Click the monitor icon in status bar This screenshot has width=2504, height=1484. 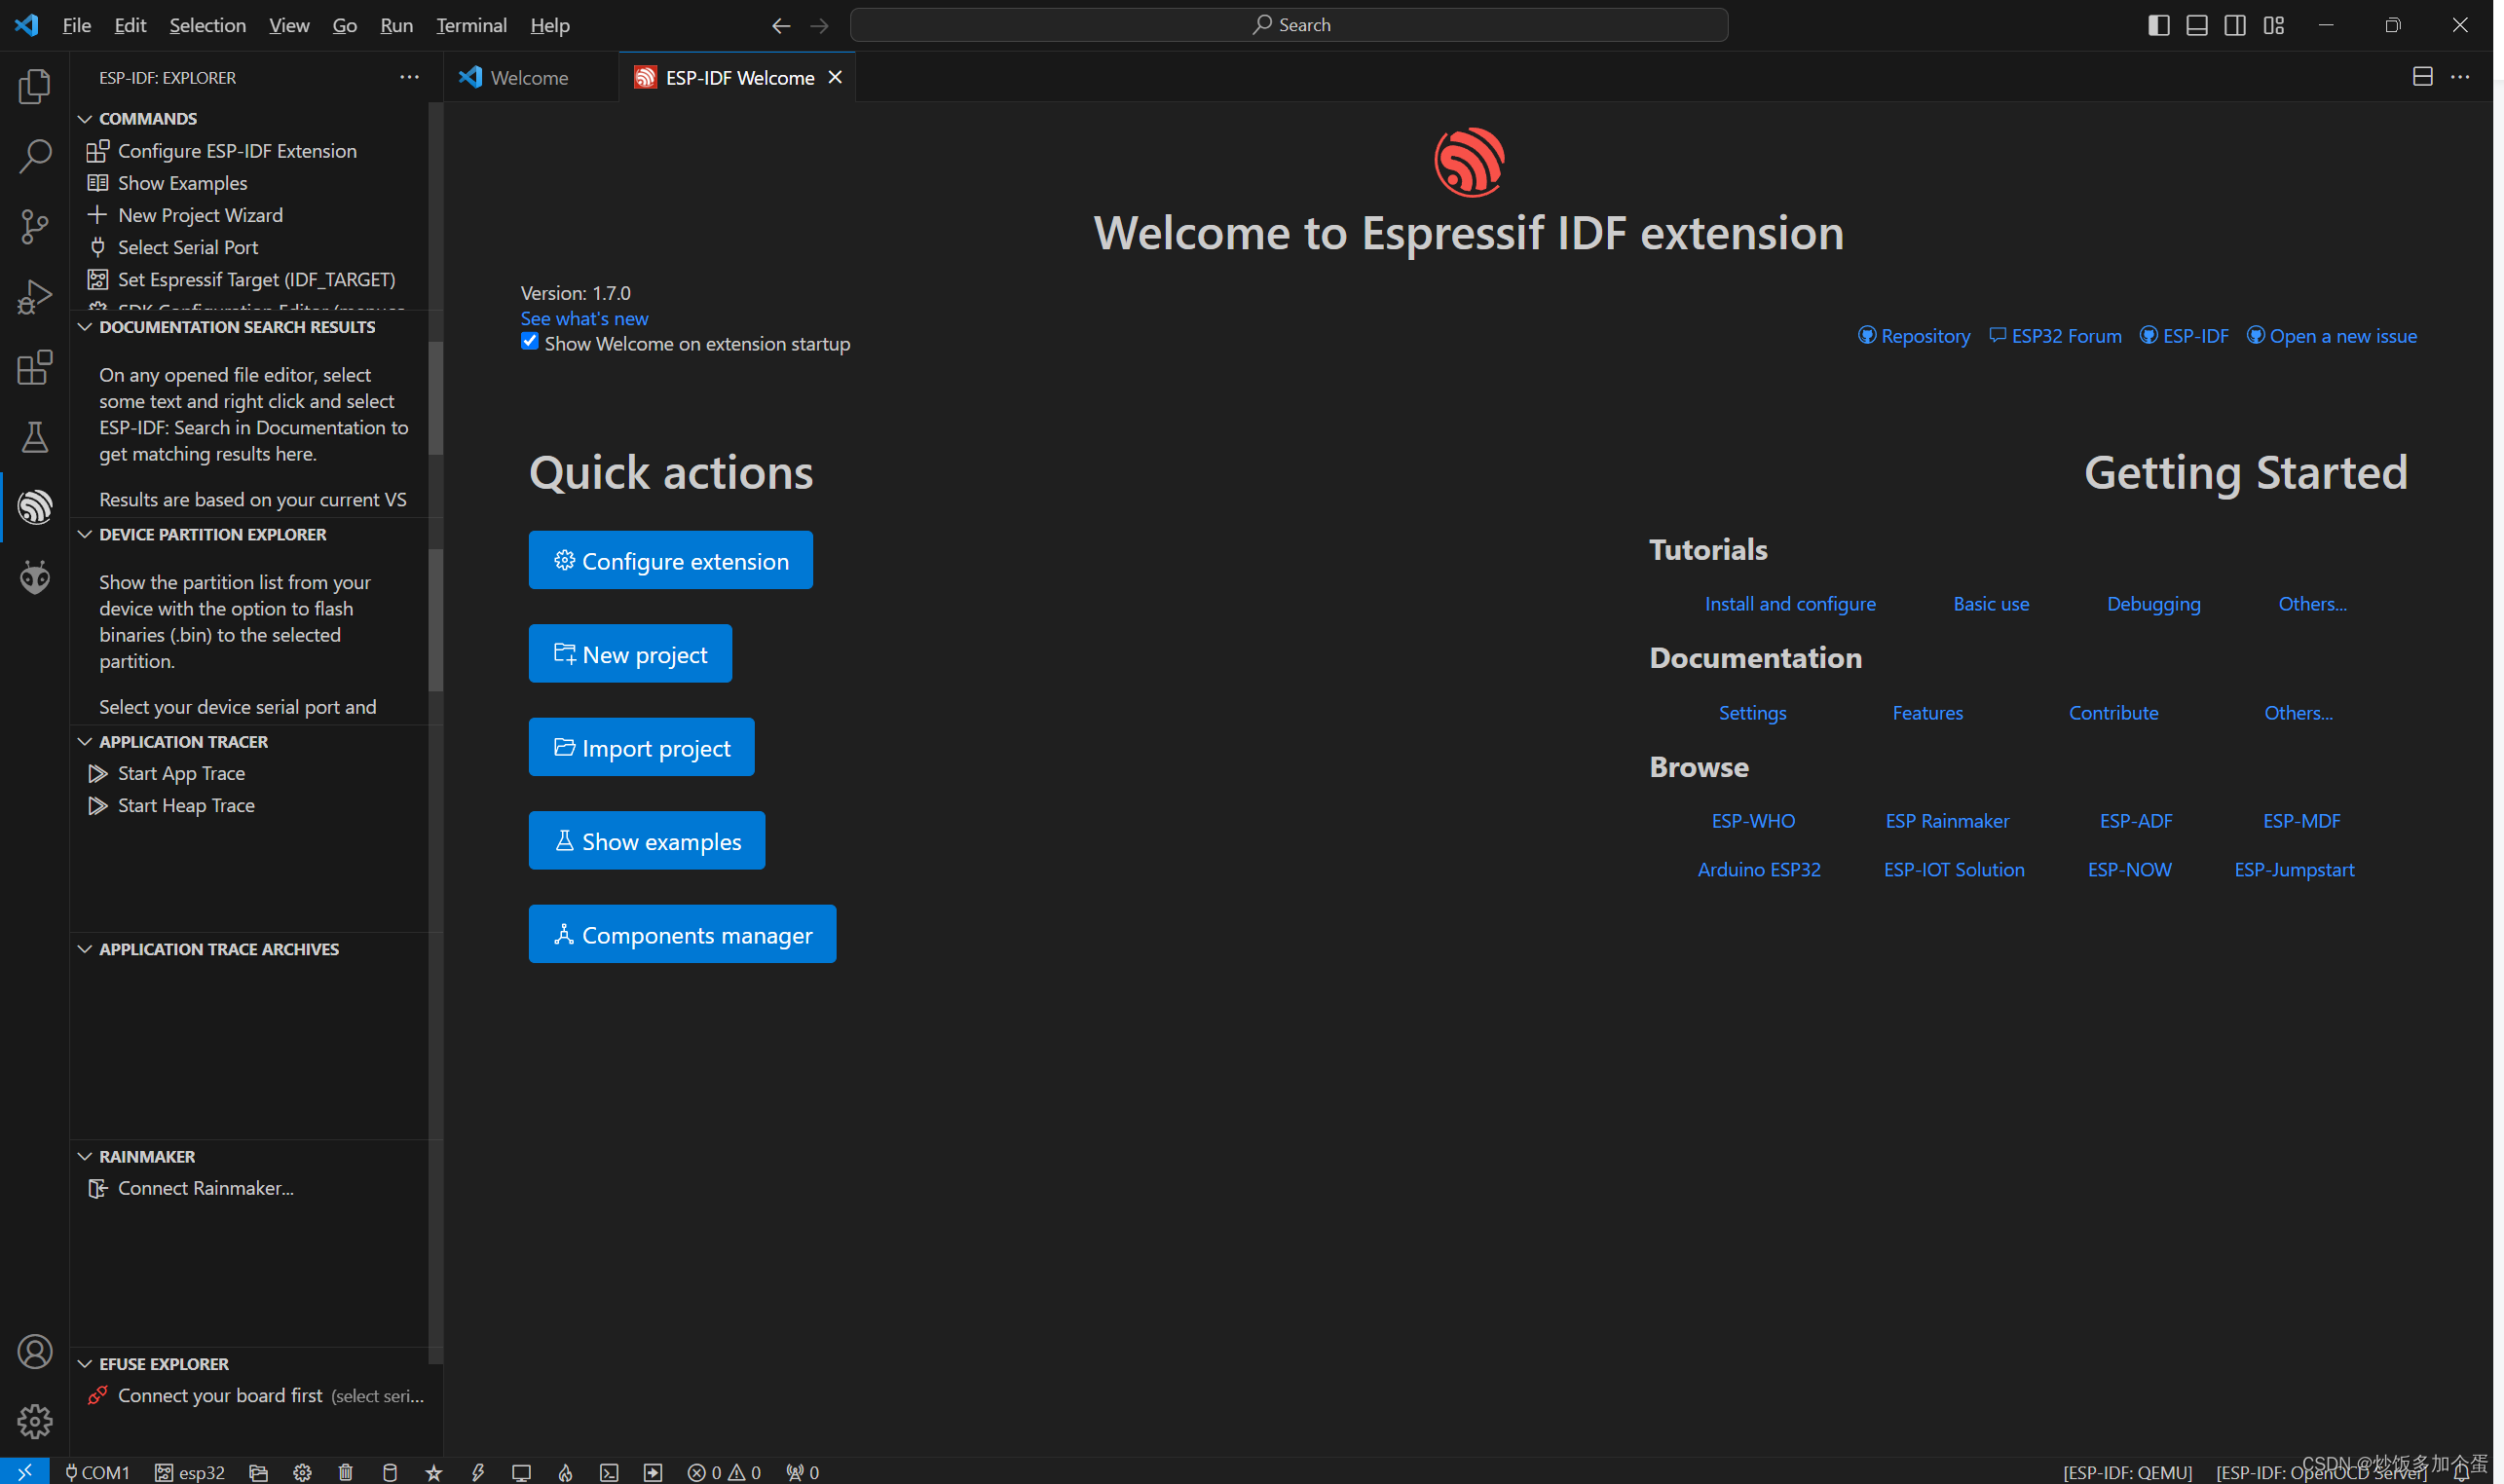521,1472
